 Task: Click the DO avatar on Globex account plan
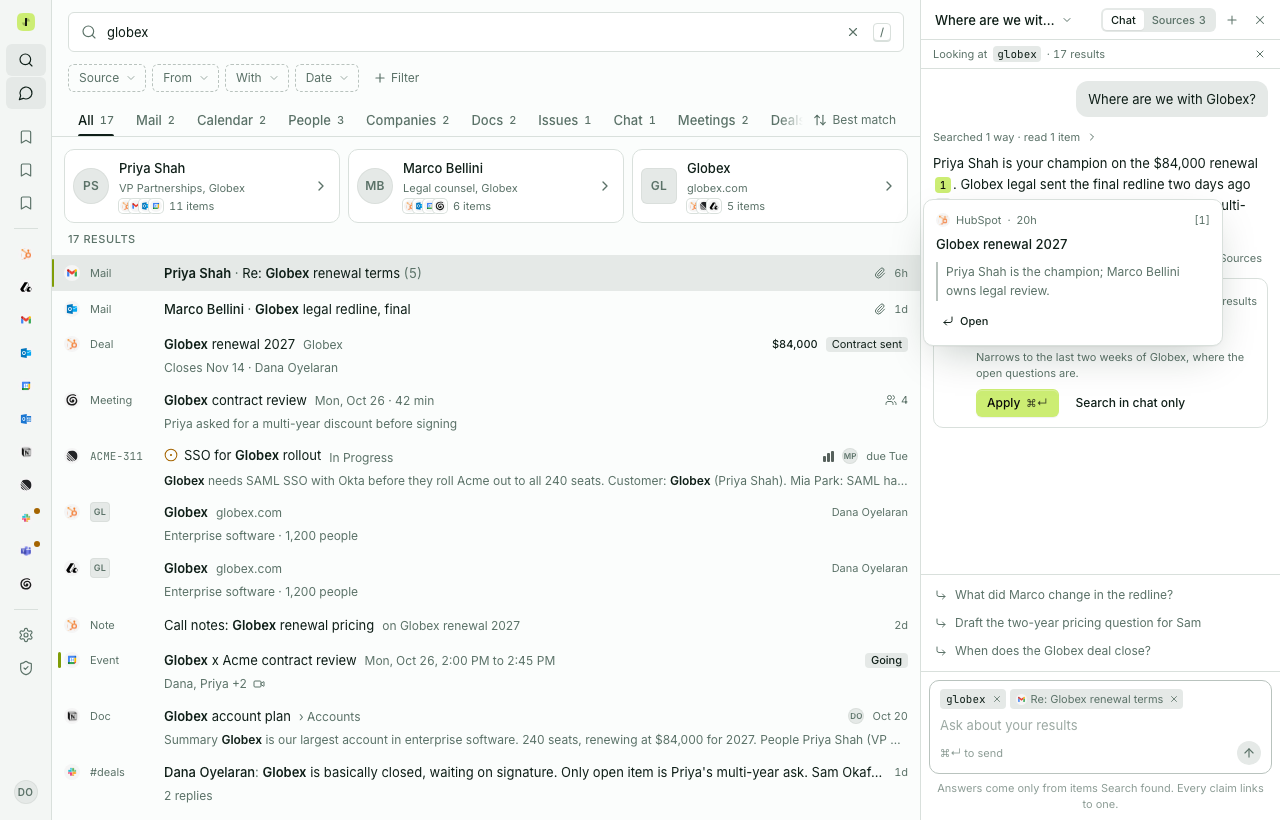point(856,716)
